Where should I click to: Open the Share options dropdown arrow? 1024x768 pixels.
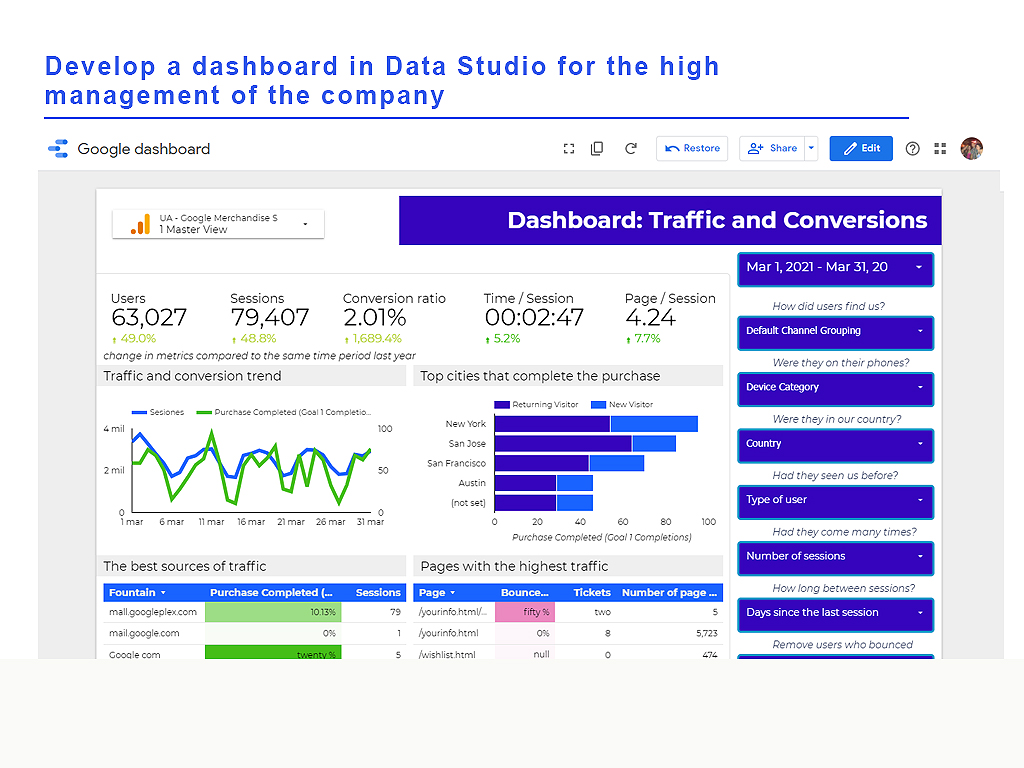tap(811, 149)
